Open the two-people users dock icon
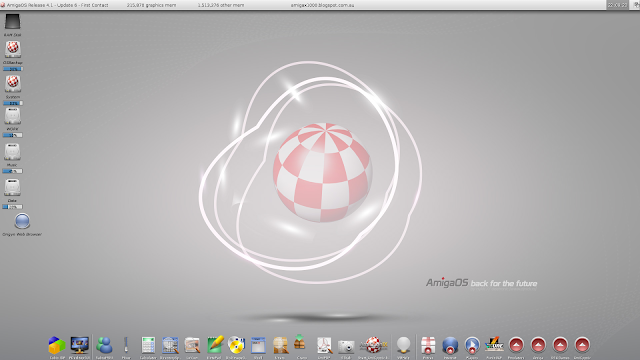Screen dimensions: 640x360 104,345
